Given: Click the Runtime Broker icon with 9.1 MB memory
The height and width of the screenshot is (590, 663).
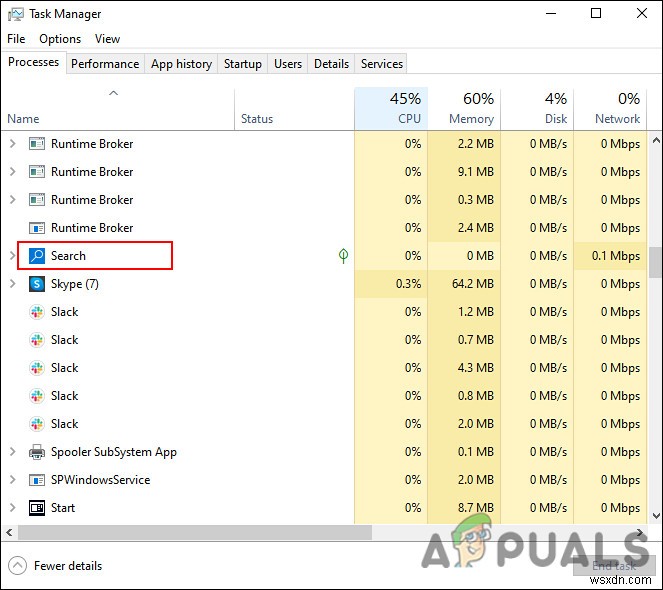Looking at the screenshot, I should point(37,172).
